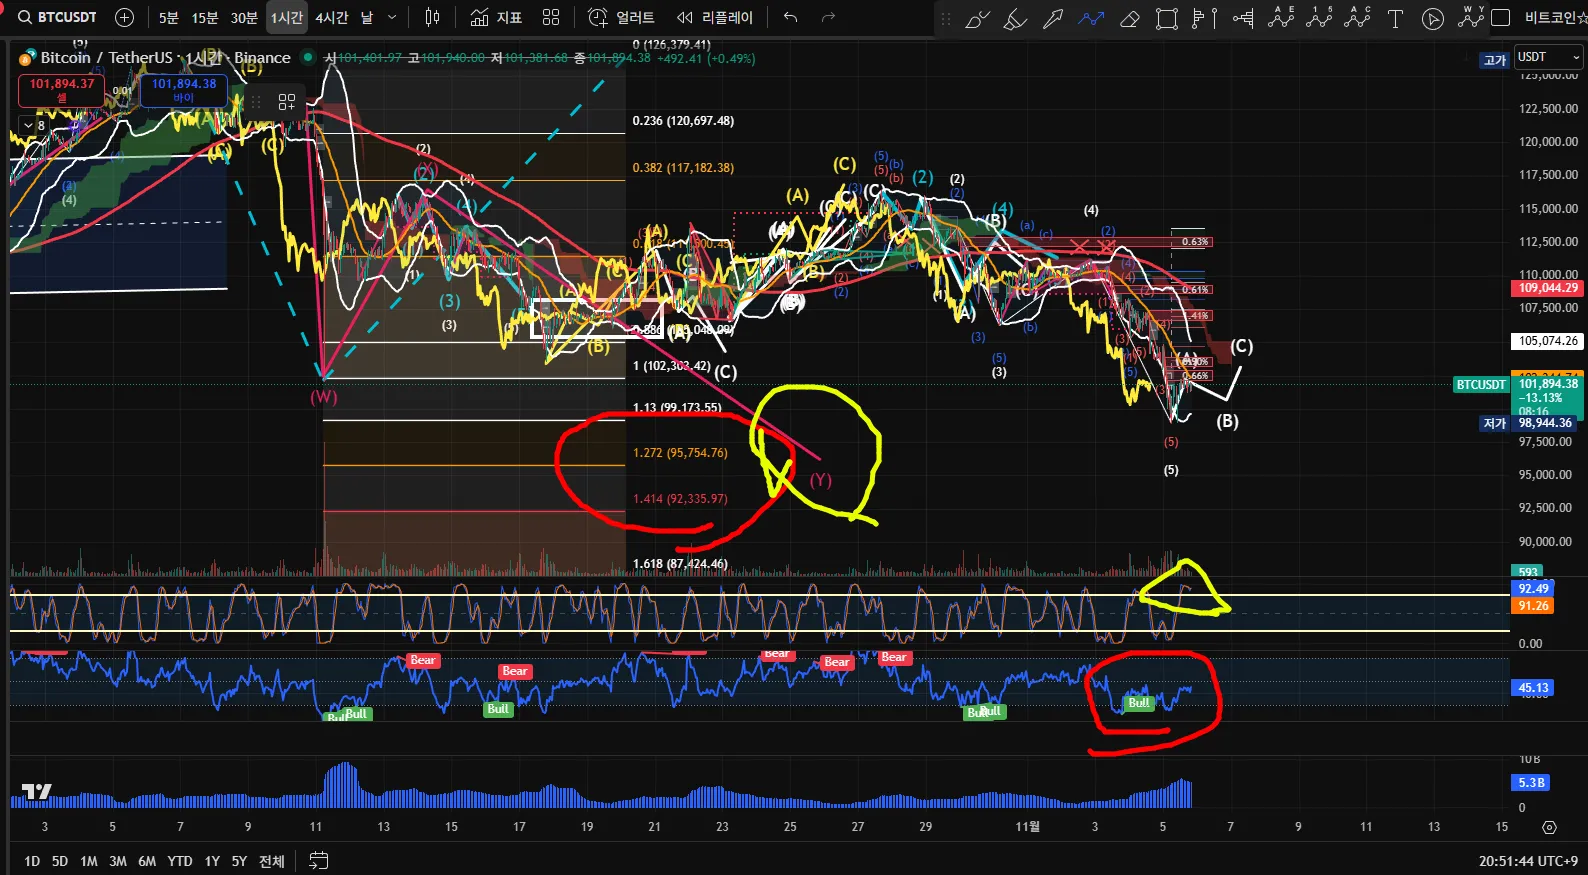Click the undo arrow
The height and width of the screenshot is (875, 1588).
(x=790, y=17)
